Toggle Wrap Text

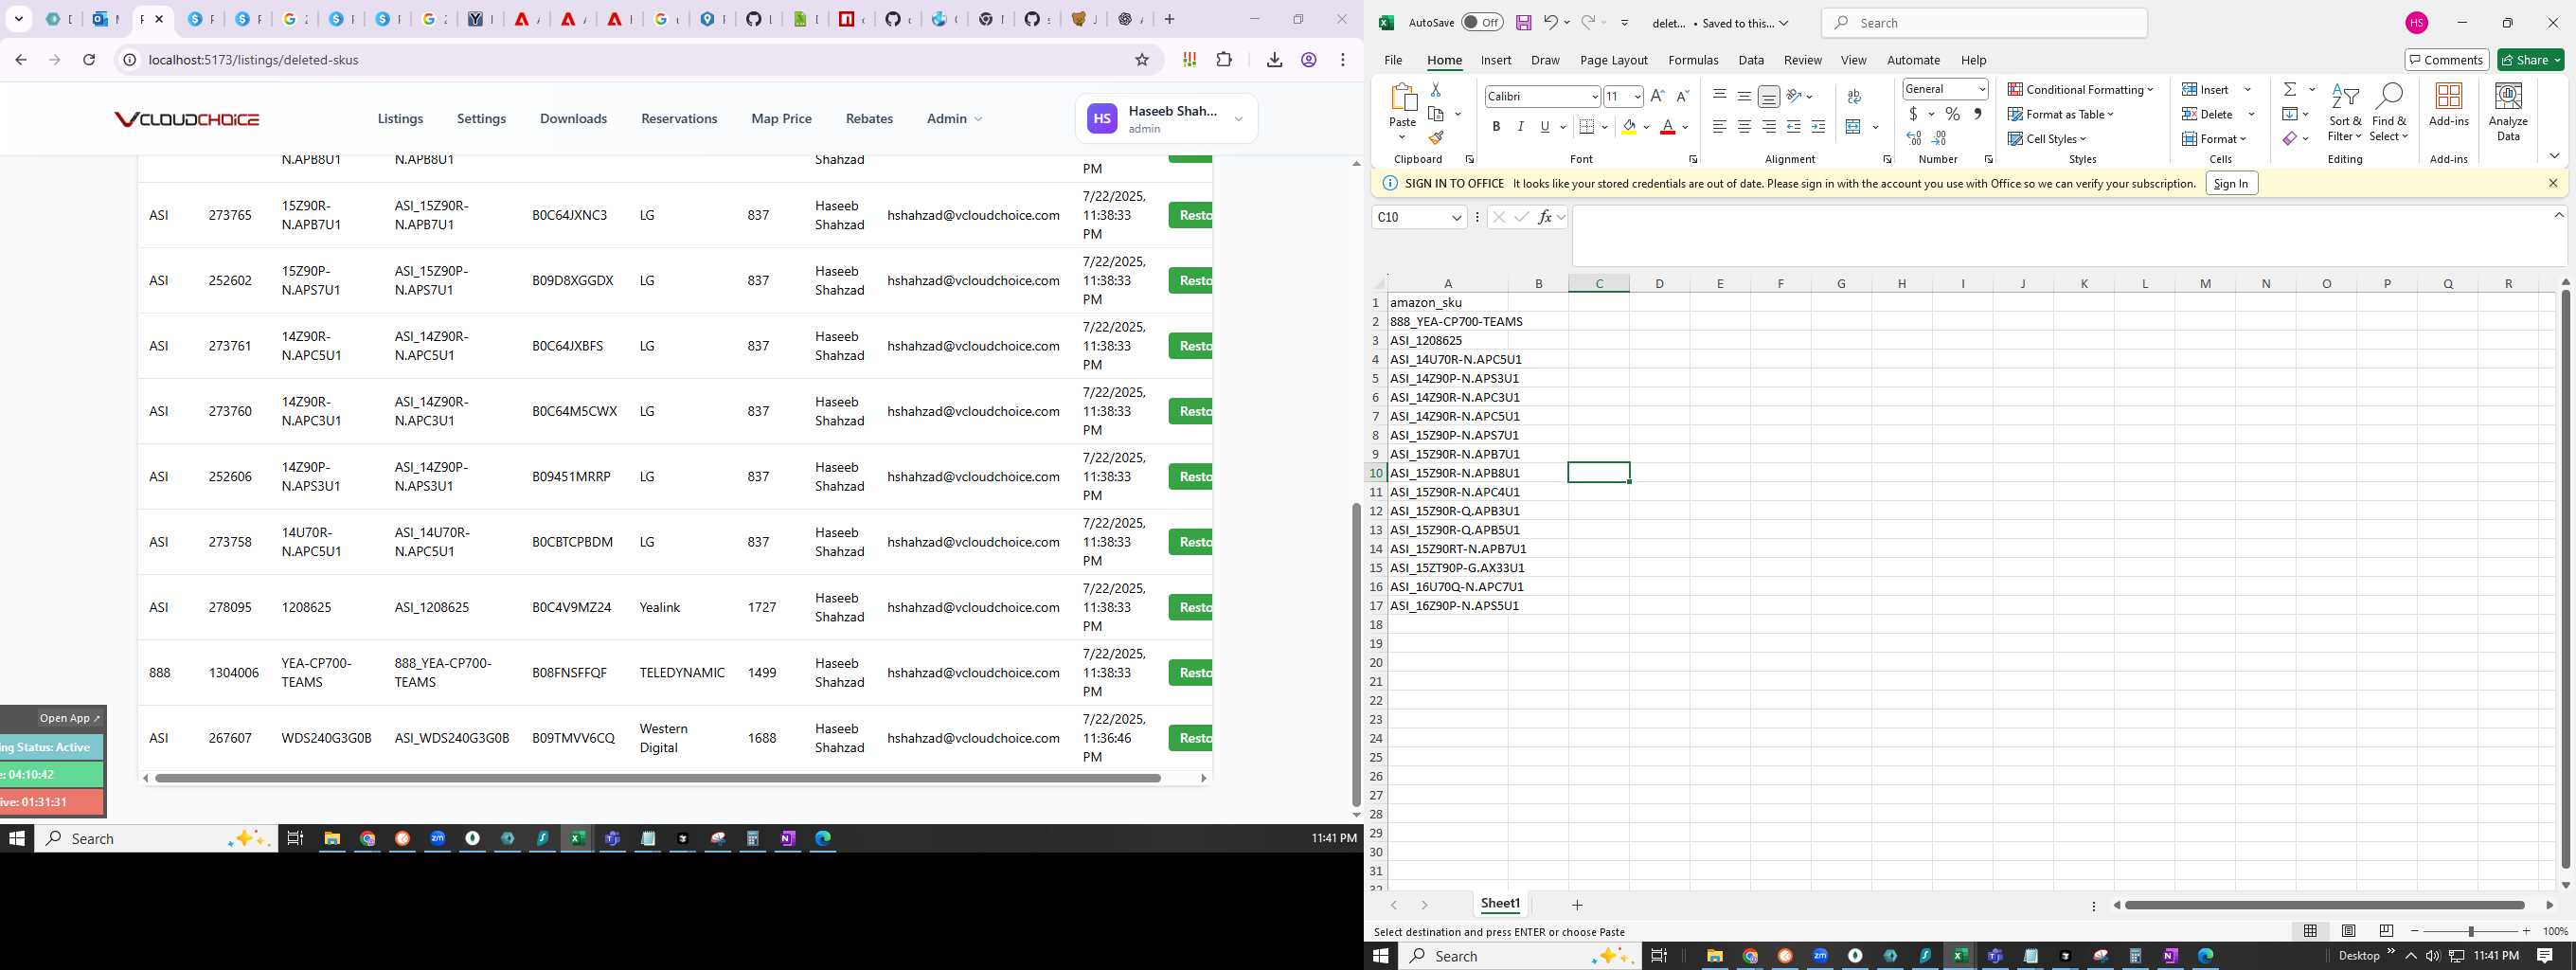1854,96
